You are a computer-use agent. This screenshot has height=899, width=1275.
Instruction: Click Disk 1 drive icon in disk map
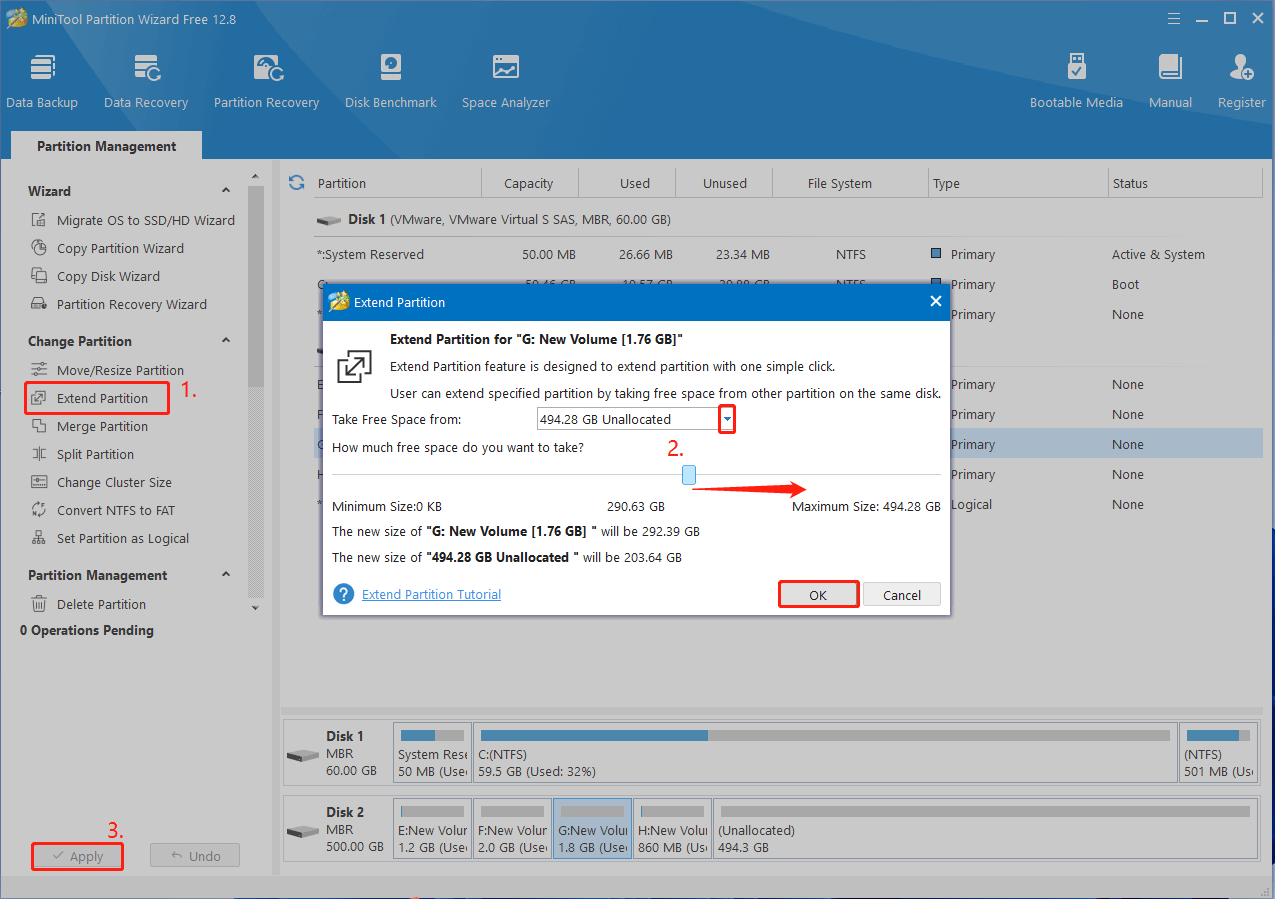tap(302, 756)
